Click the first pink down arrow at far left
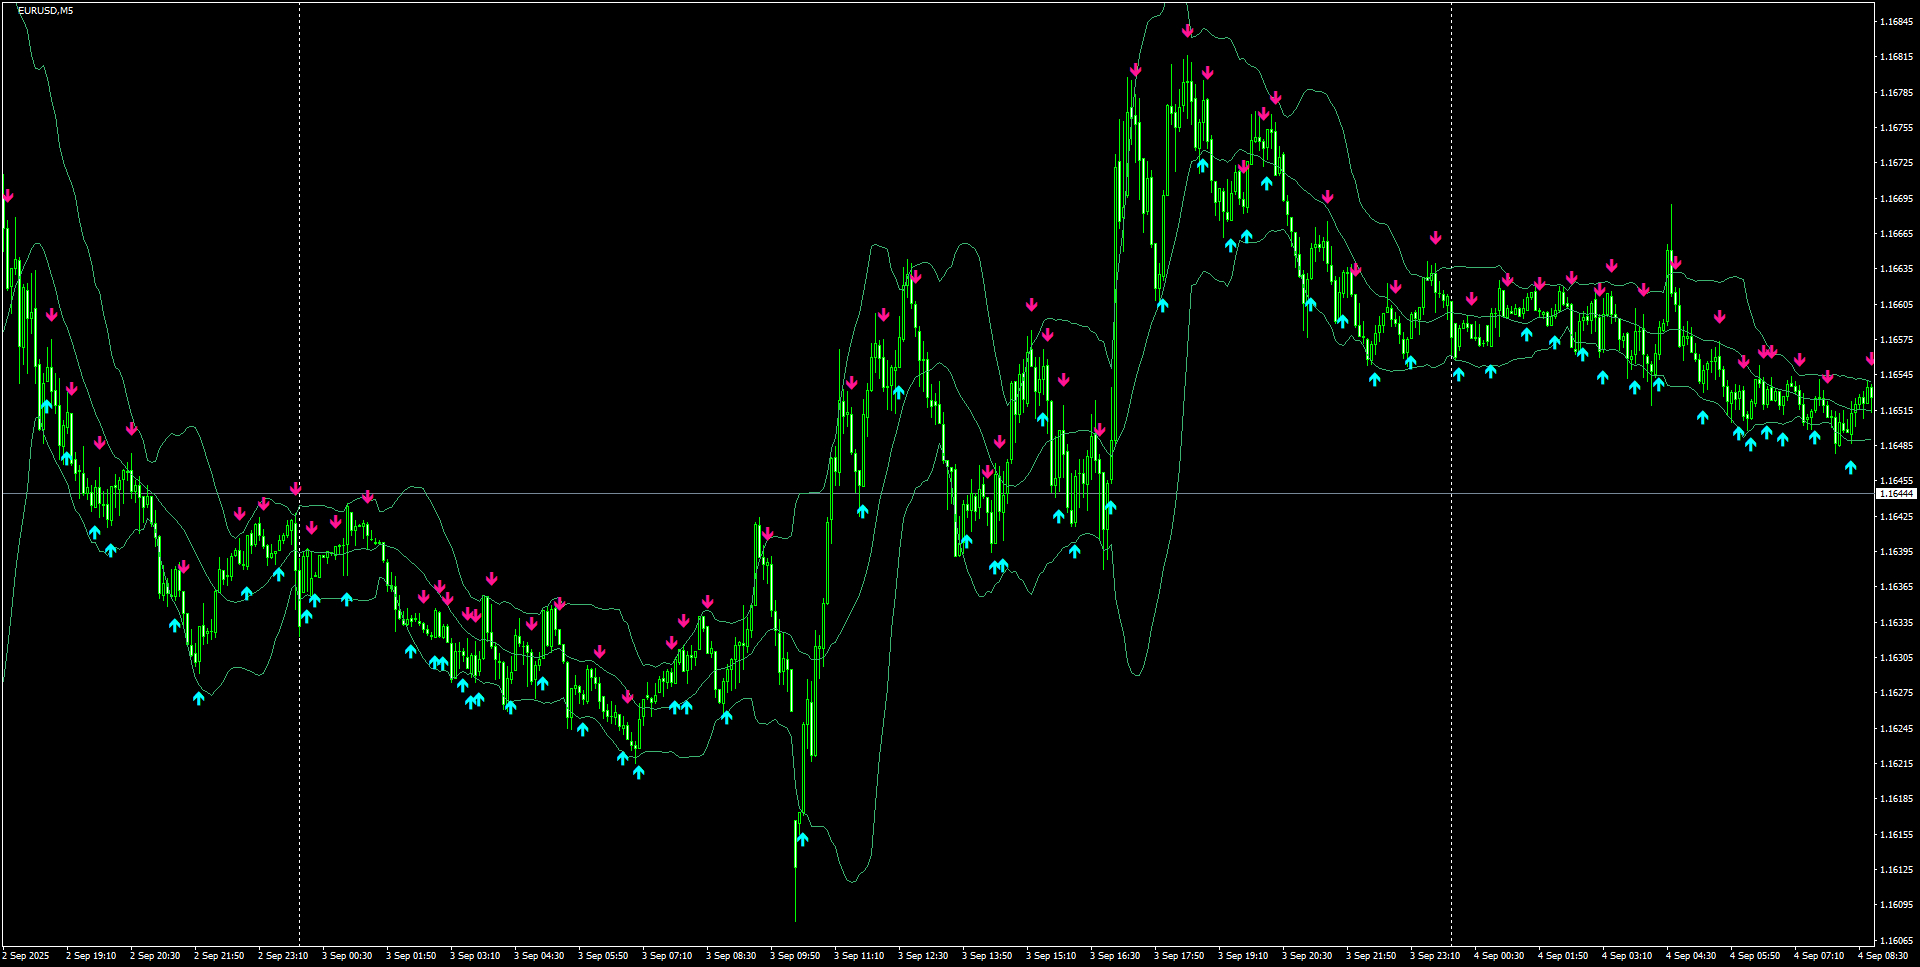The width and height of the screenshot is (1920, 967). pos(8,197)
